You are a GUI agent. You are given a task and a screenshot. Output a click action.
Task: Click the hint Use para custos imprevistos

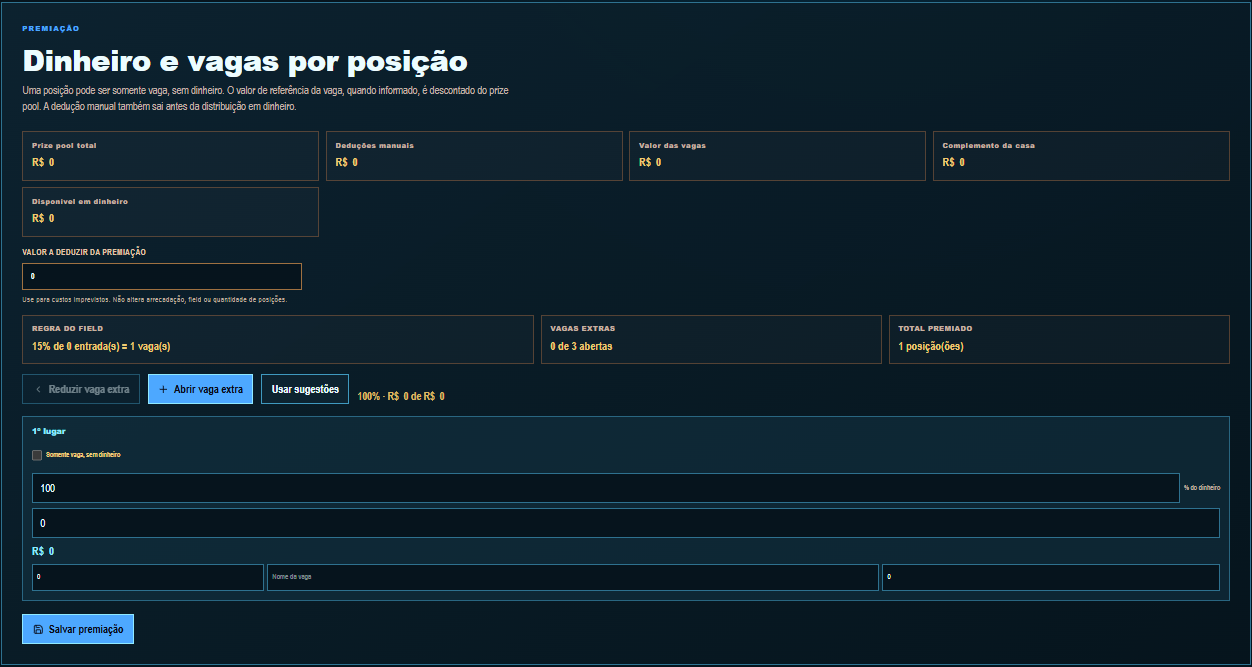155,299
